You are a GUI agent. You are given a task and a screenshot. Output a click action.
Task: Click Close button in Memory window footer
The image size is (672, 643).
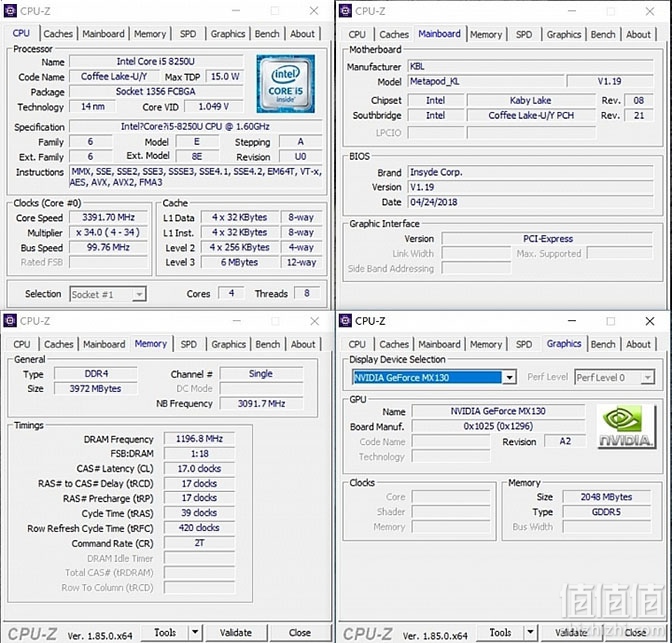(x=300, y=632)
